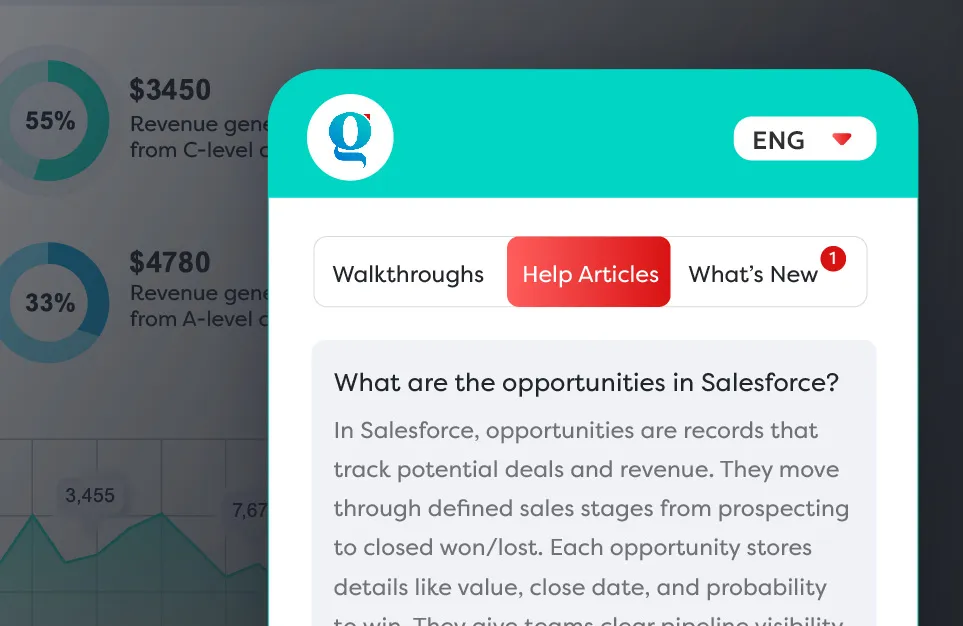
Task: Click the red dropdown arrow
Action: (842, 139)
